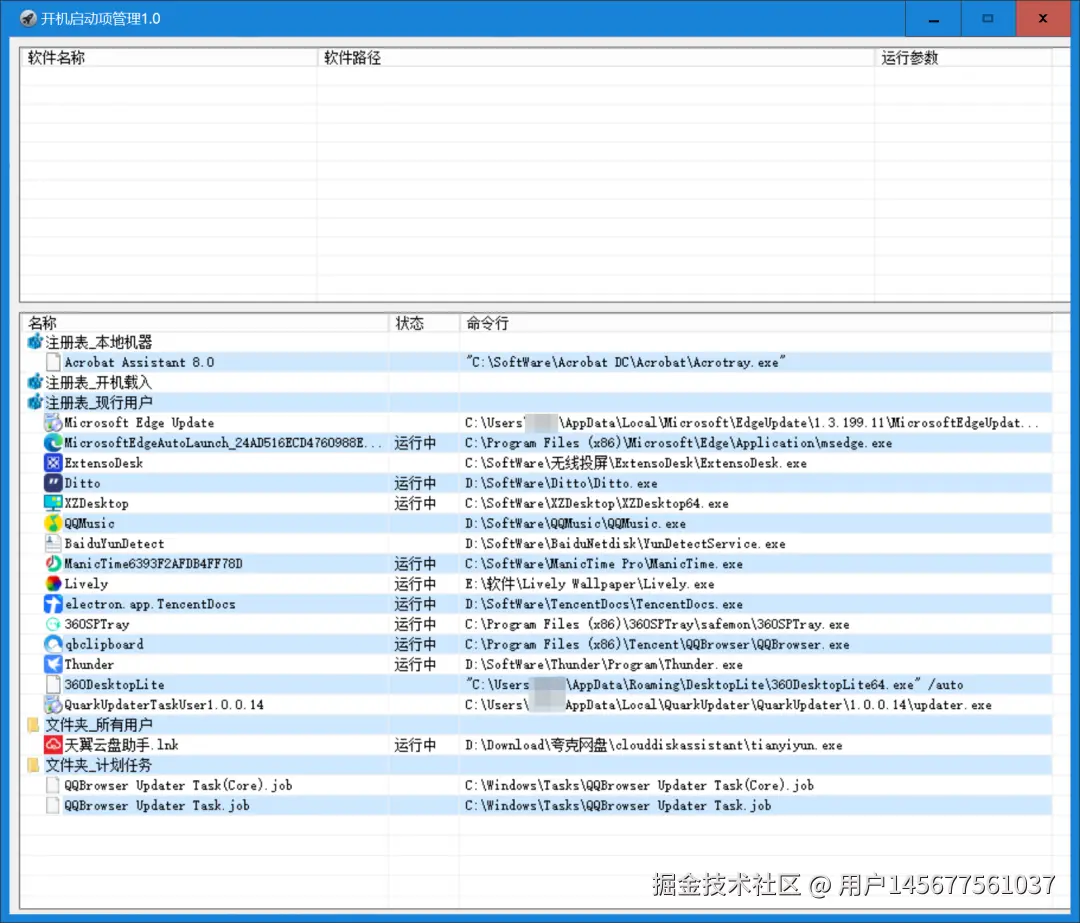The height and width of the screenshot is (923, 1080).
Task: Click the QuarkUpdaterTaskUser icon
Action: coord(53,705)
